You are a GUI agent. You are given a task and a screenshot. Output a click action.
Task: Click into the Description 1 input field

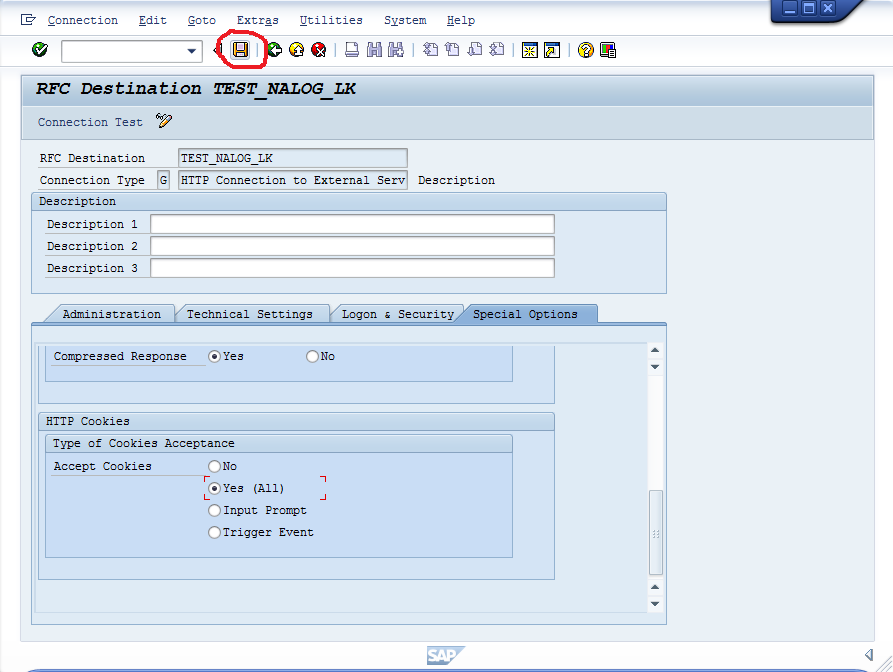[352, 224]
